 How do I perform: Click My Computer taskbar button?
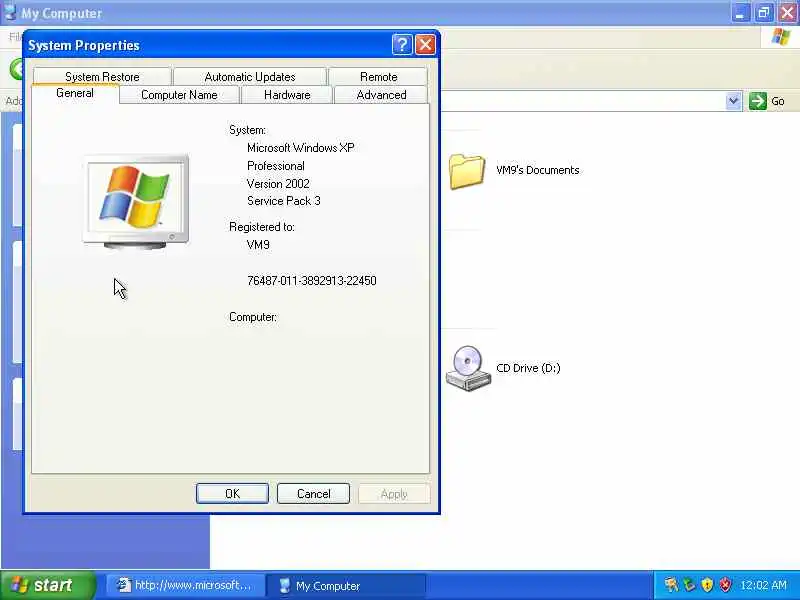click(346, 585)
